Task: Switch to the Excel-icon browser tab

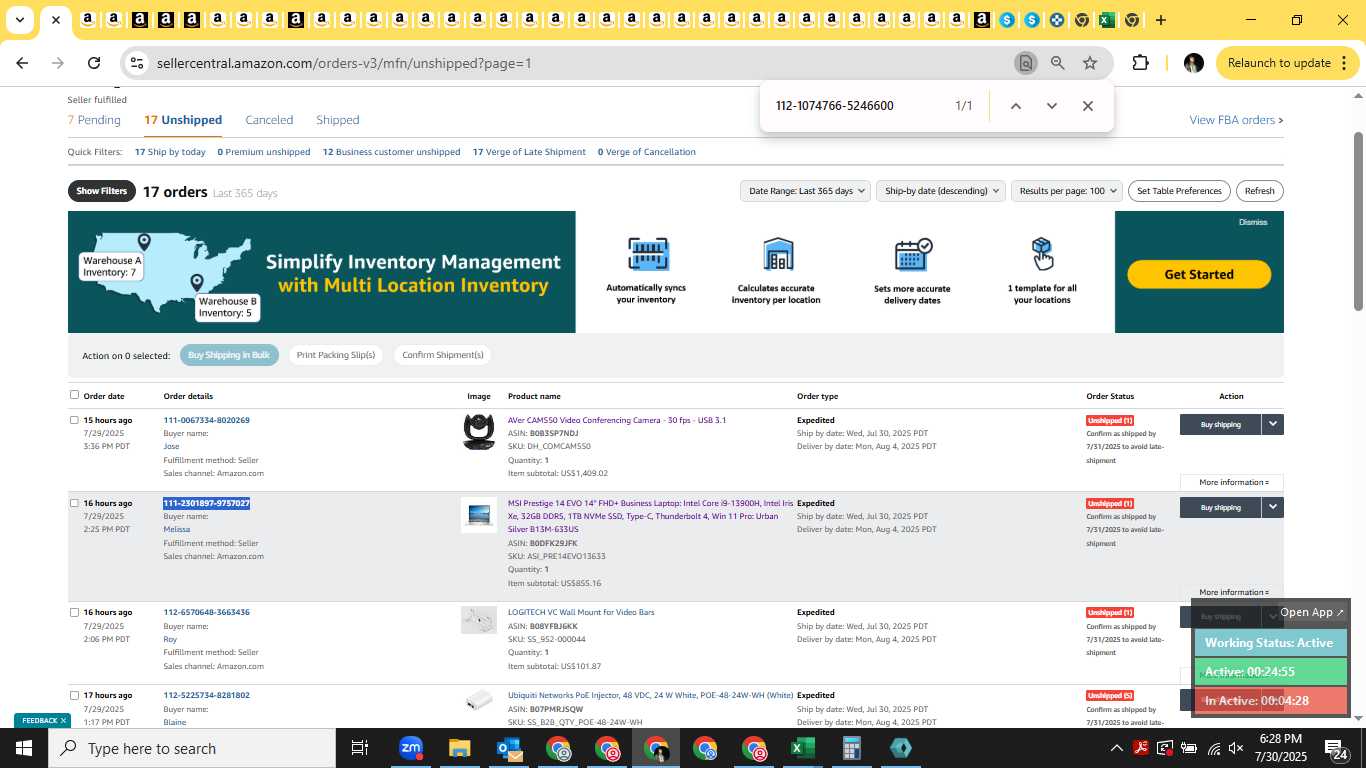Action: pyautogui.click(x=1106, y=20)
